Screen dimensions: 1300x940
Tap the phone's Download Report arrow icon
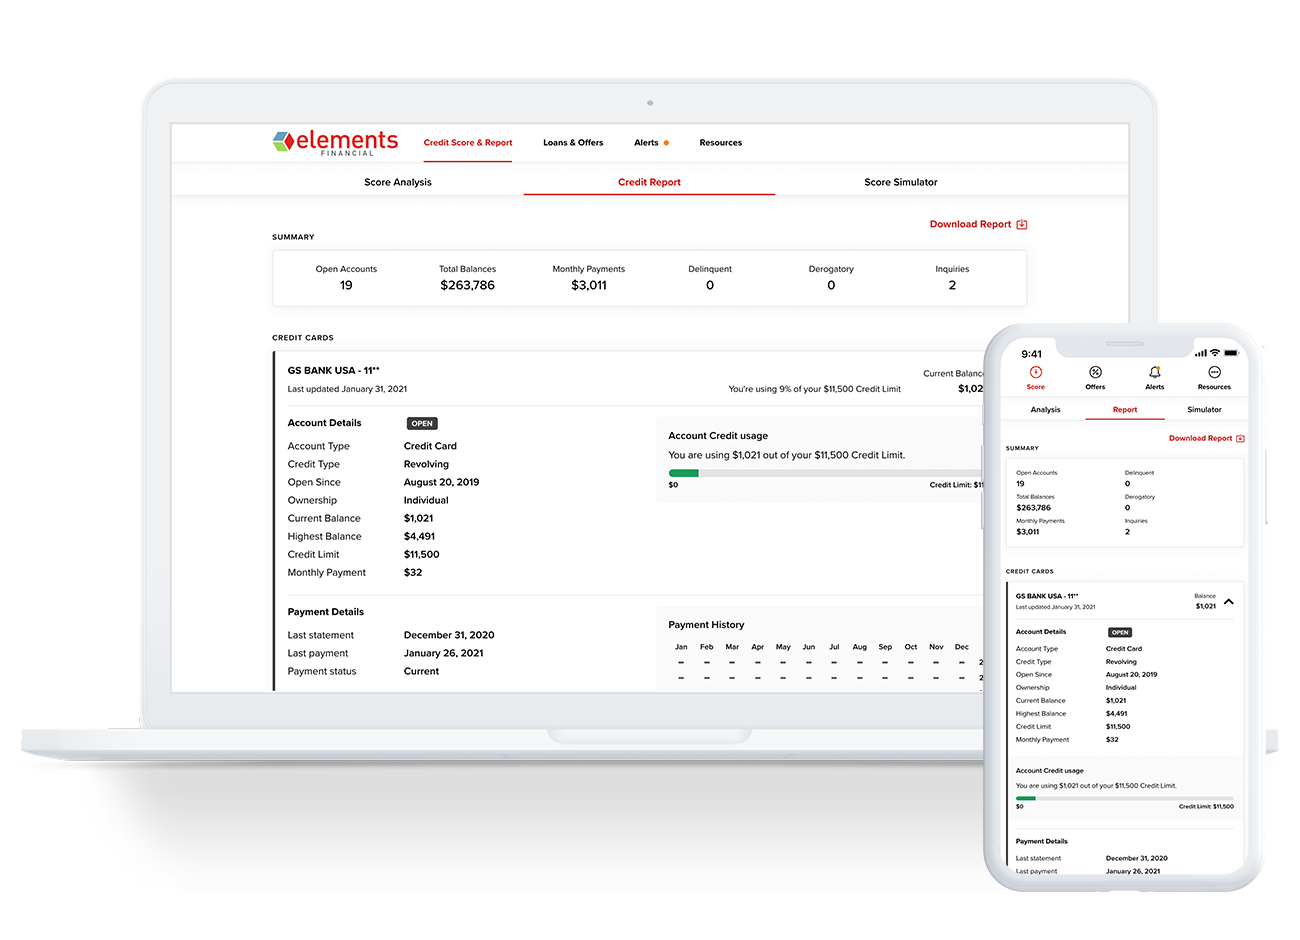coord(1240,439)
